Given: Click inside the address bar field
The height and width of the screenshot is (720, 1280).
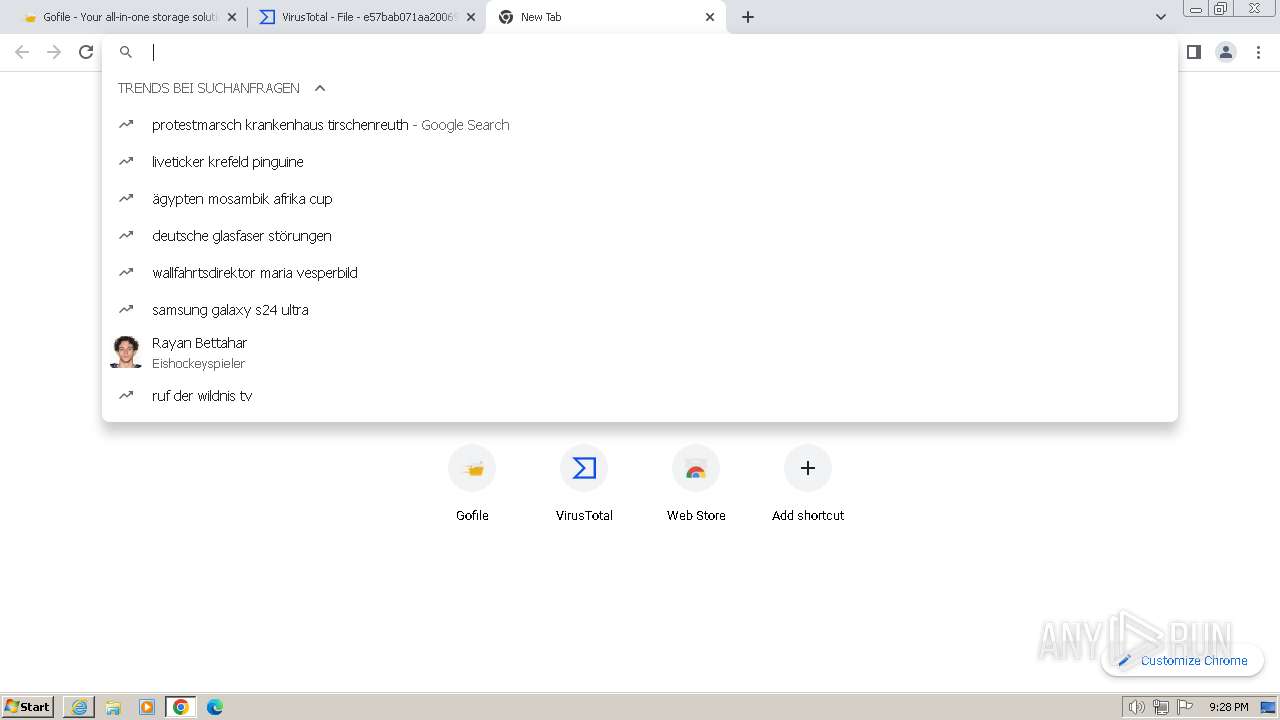Looking at the screenshot, I should click(640, 52).
